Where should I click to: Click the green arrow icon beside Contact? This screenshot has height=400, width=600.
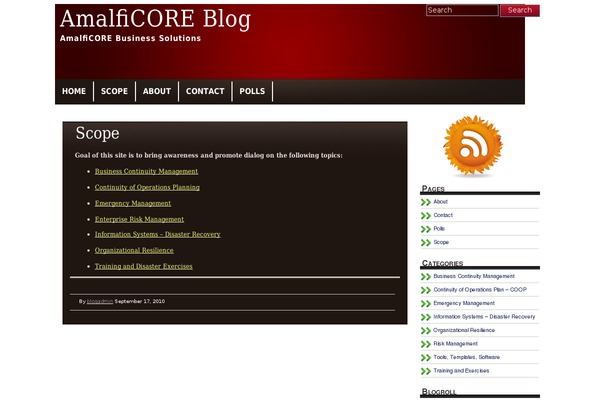coord(426,216)
